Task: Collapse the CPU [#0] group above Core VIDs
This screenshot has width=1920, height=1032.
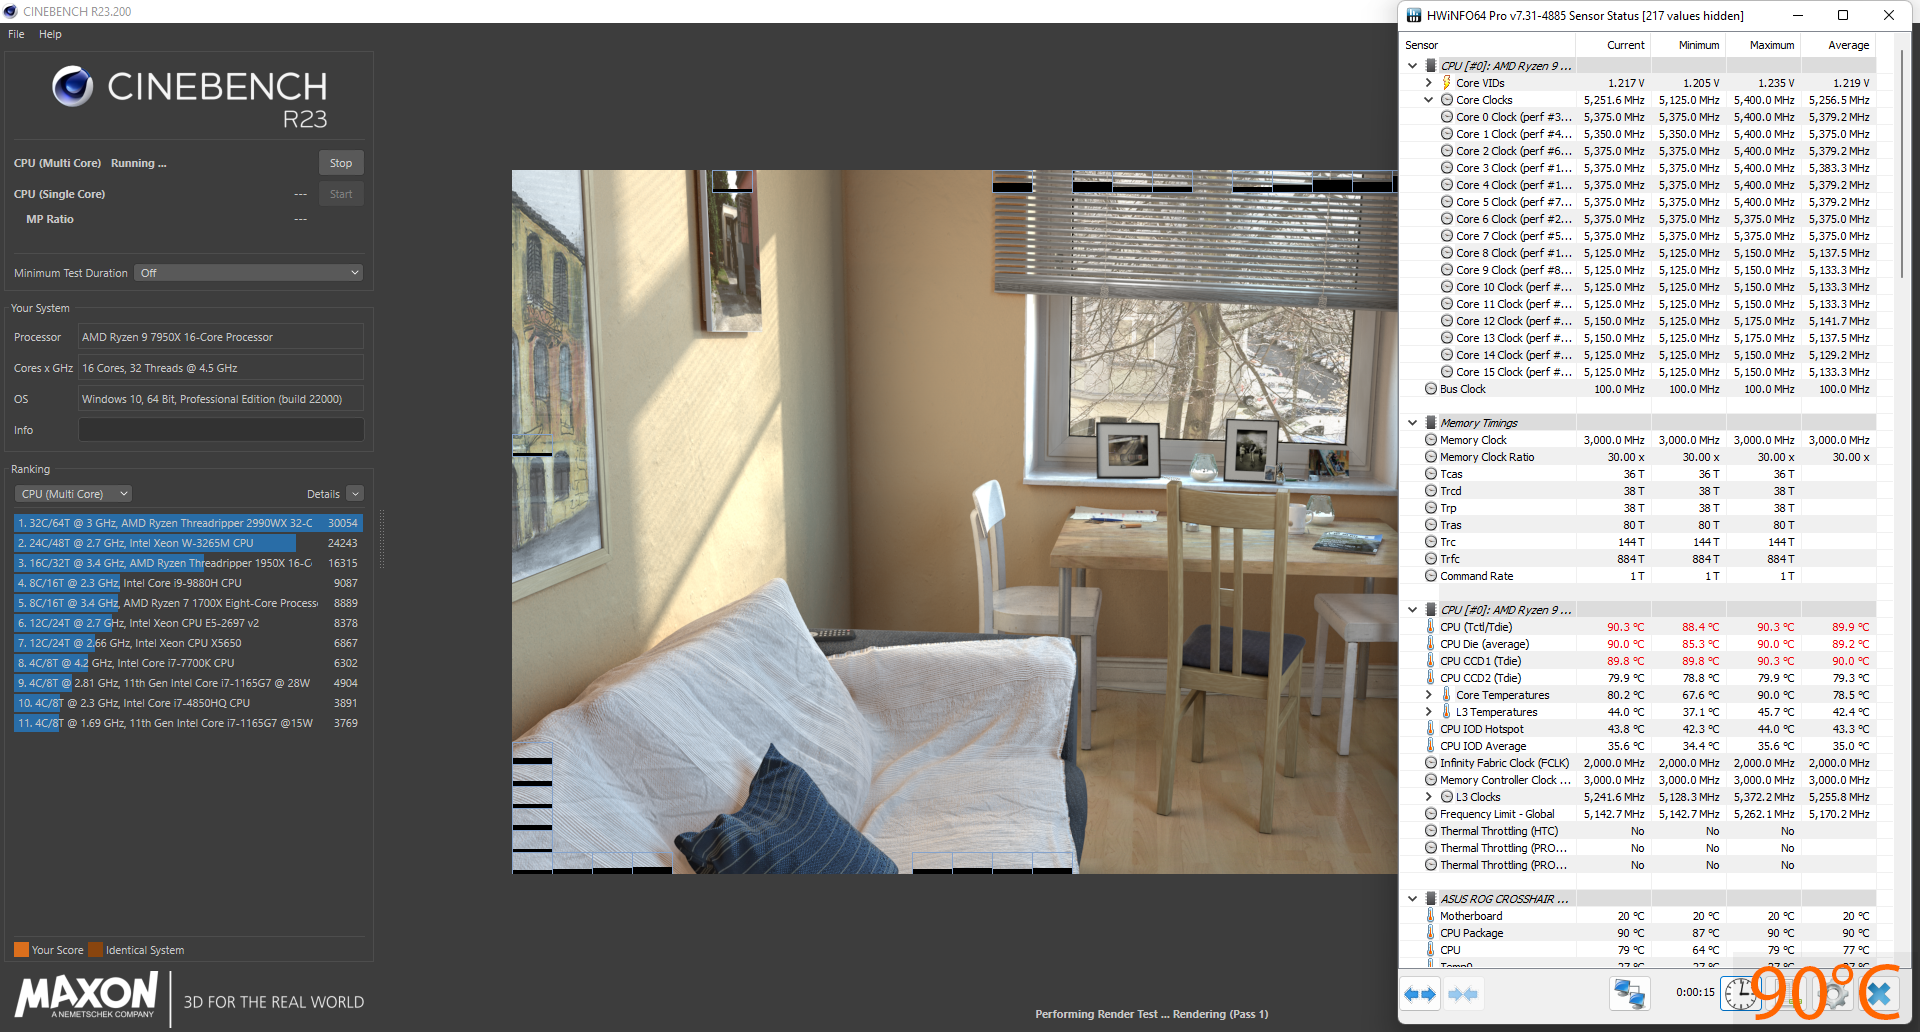Action: click(x=1412, y=66)
